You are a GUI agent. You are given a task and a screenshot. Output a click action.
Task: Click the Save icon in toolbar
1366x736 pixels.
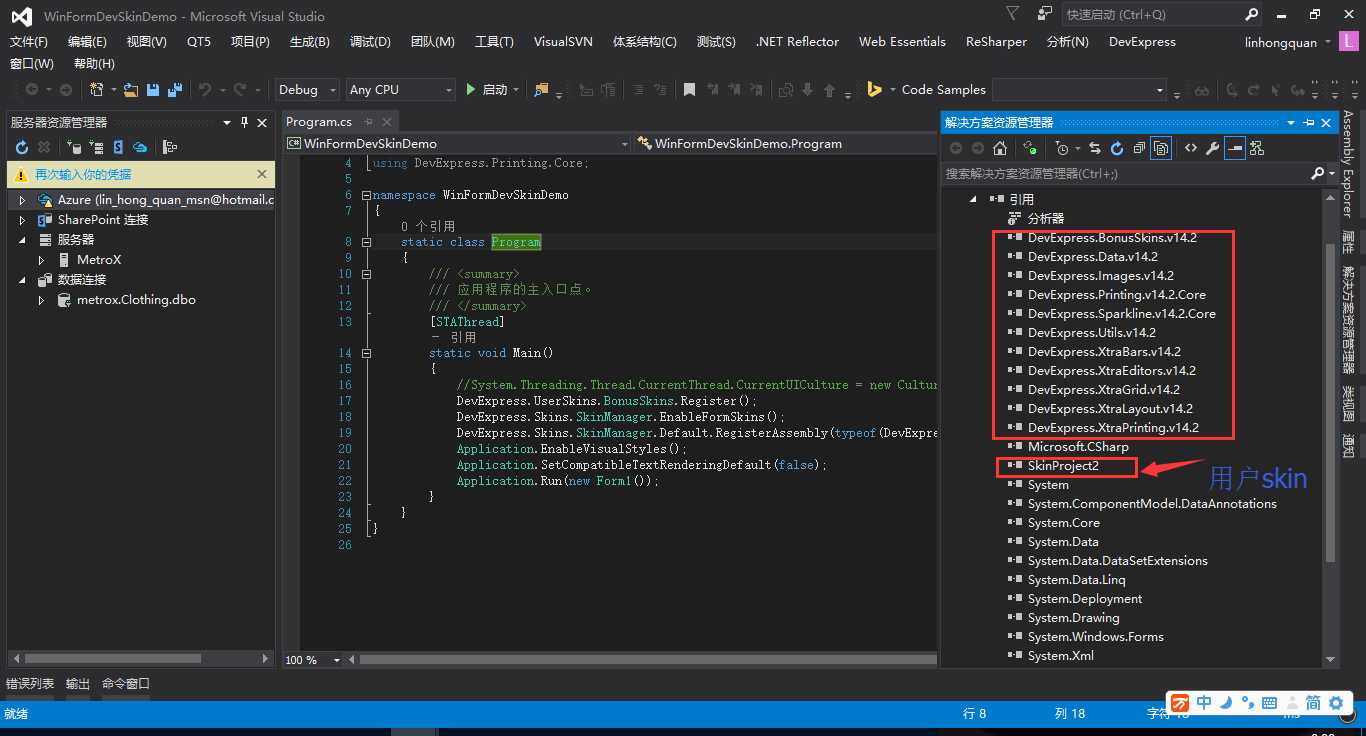(x=153, y=90)
